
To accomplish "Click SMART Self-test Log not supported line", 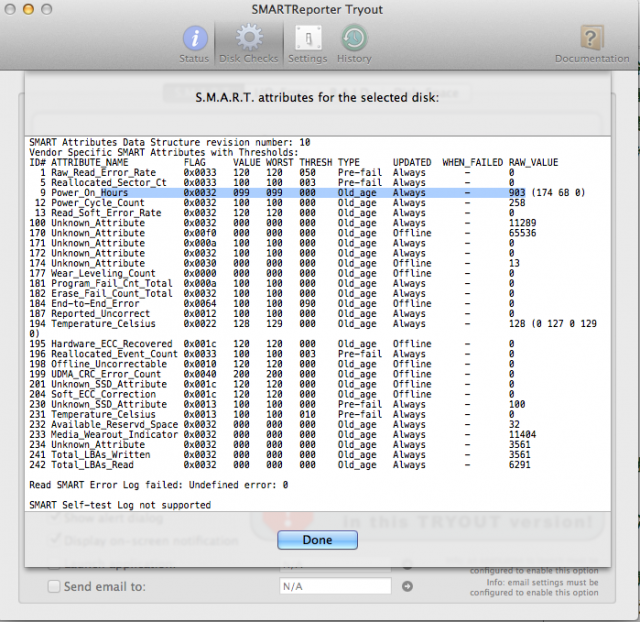I will (120, 505).
